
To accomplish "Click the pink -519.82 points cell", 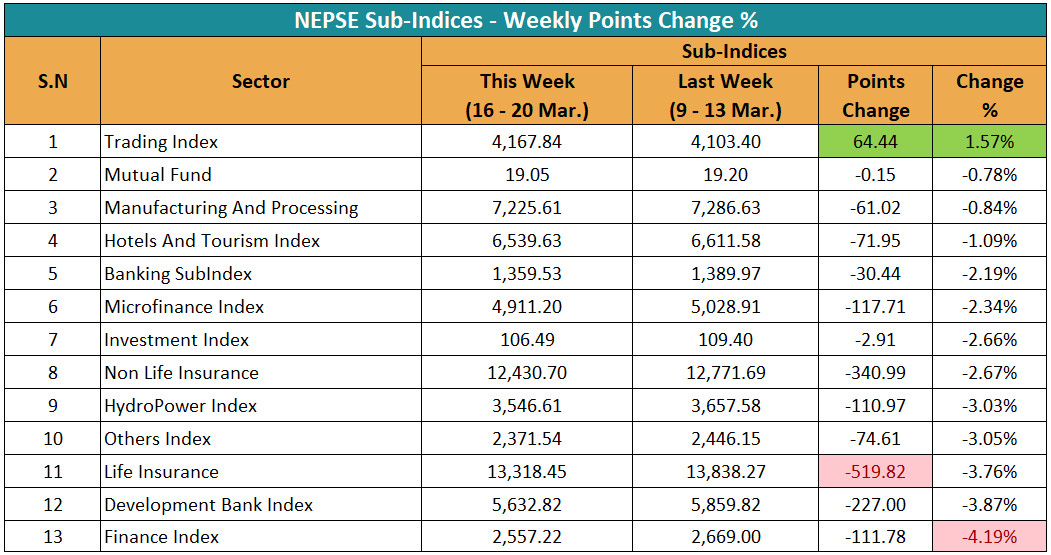I will pos(875,471).
